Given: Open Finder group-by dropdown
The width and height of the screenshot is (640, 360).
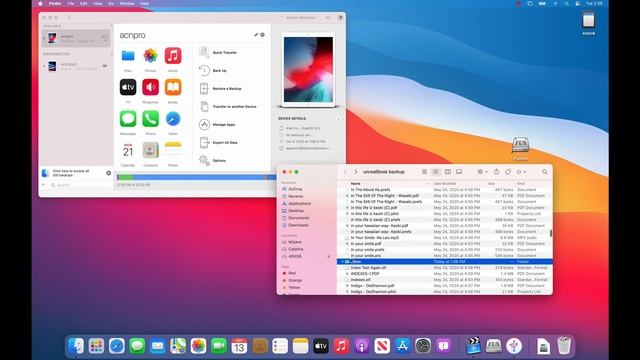Looking at the screenshot, I should pyautogui.click(x=482, y=172).
